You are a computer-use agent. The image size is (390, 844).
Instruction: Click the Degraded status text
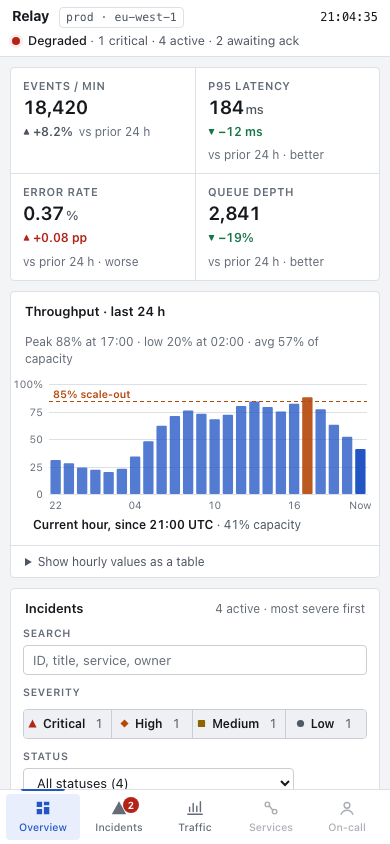[x=57, y=41]
